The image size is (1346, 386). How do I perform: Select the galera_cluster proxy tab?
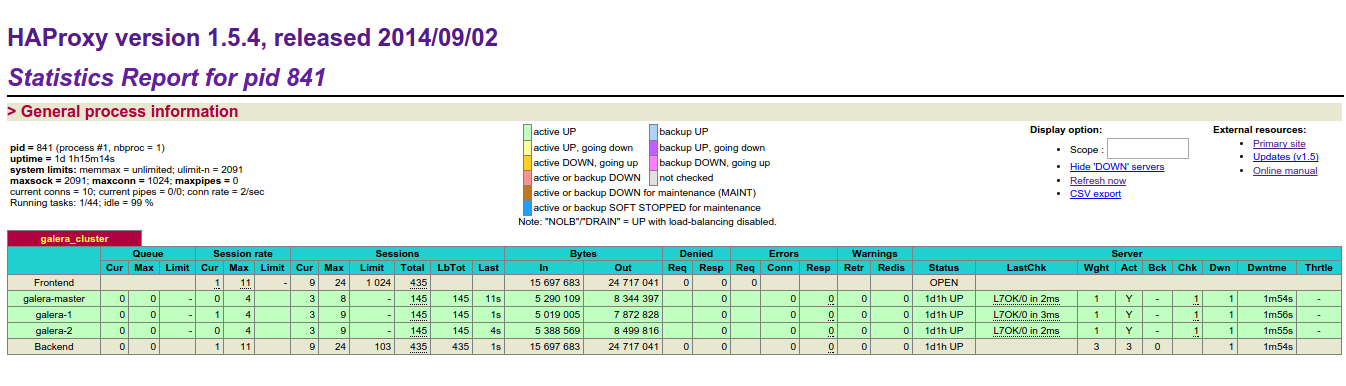coord(75,239)
